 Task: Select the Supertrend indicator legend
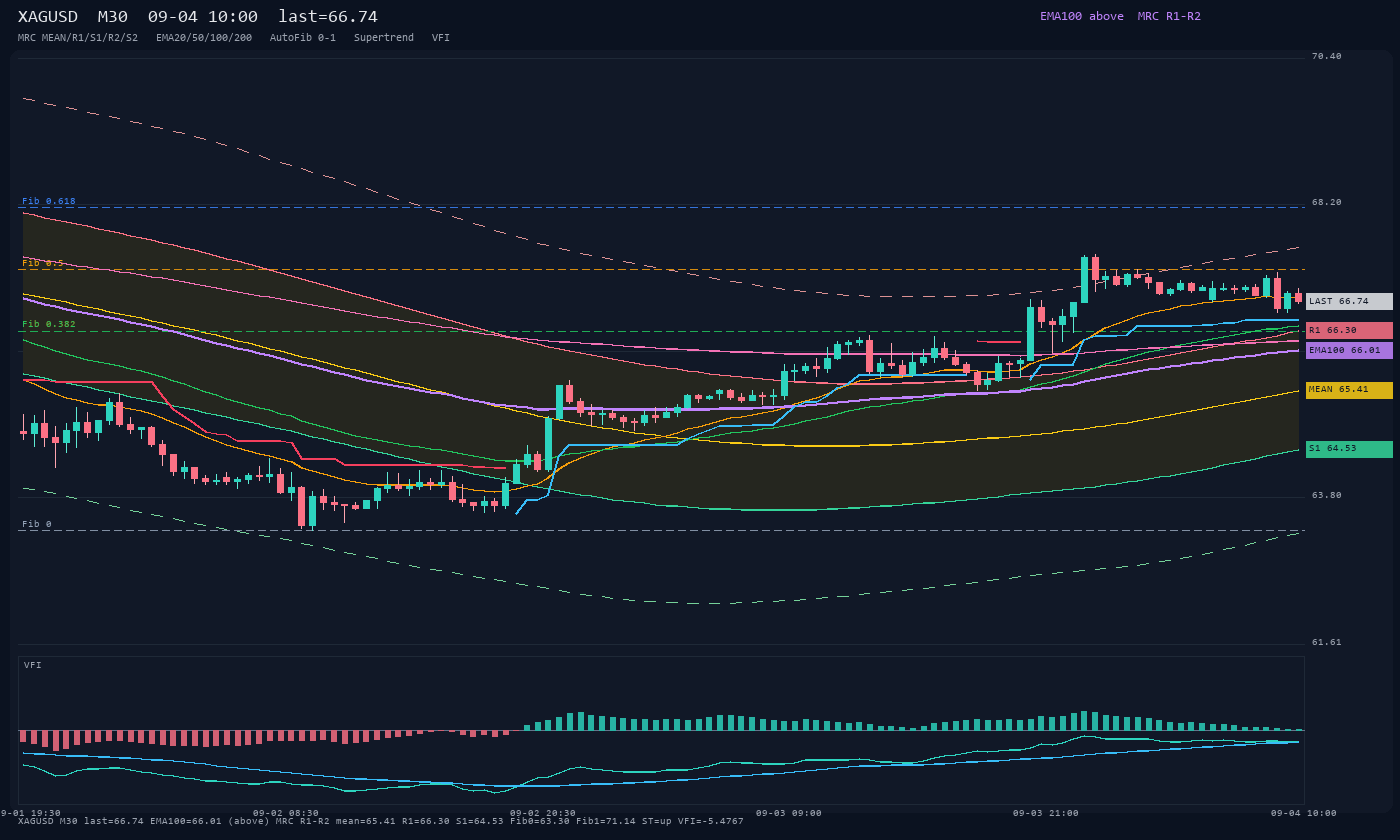384,38
